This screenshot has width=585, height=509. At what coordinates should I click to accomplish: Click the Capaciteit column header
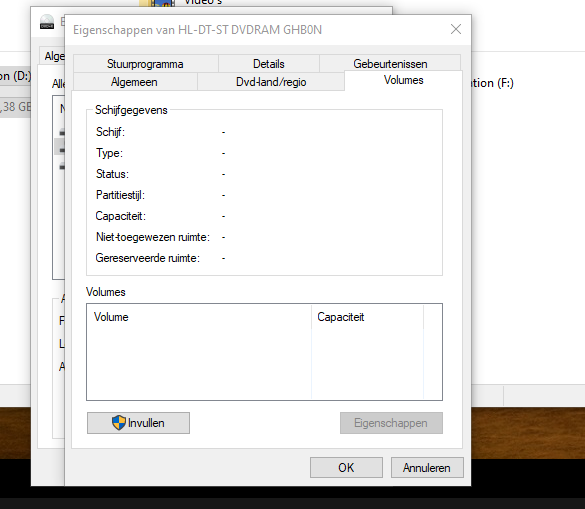pyautogui.click(x=367, y=317)
